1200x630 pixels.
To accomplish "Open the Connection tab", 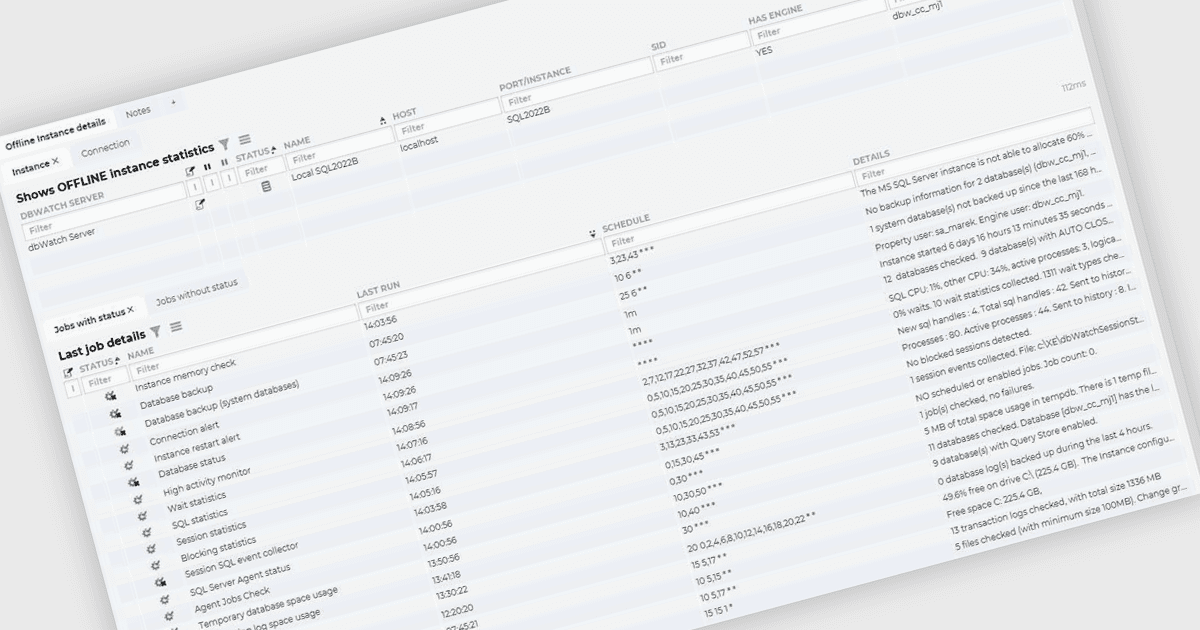I will tap(105, 150).
